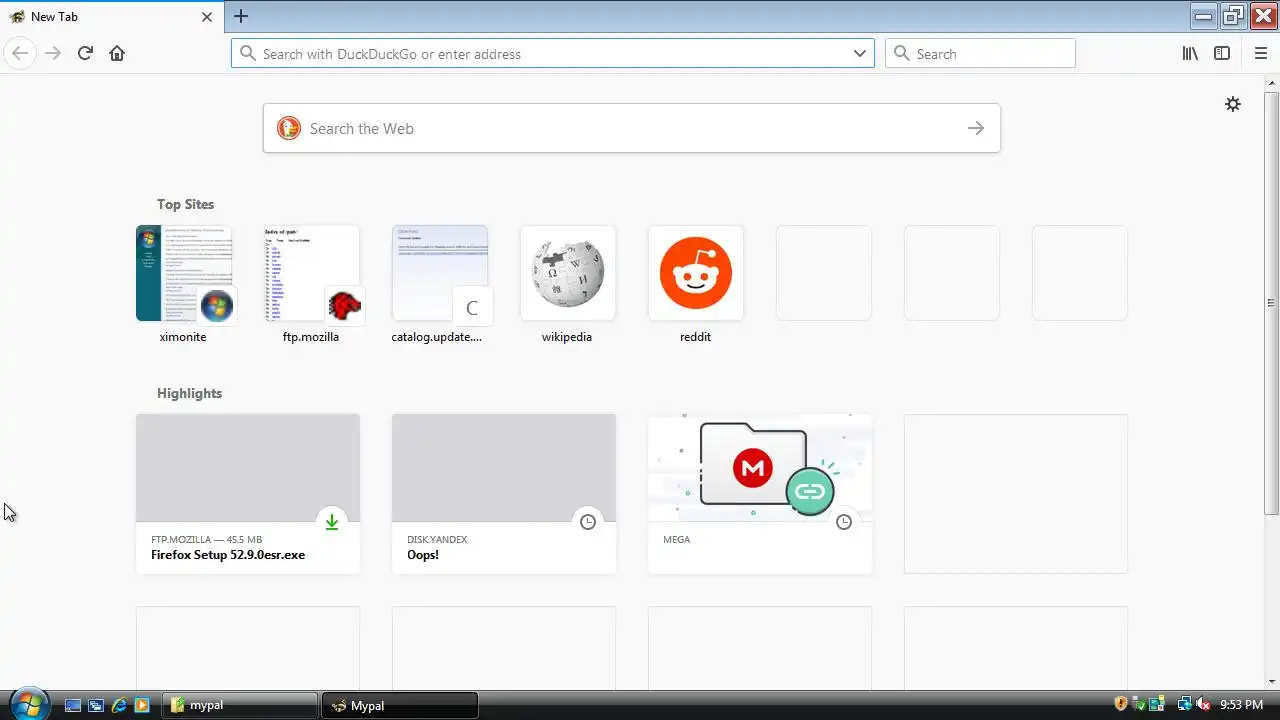This screenshot has width=1280, height=720.
Task: Focus the address bar field
Action: click(x=553, y=54)
